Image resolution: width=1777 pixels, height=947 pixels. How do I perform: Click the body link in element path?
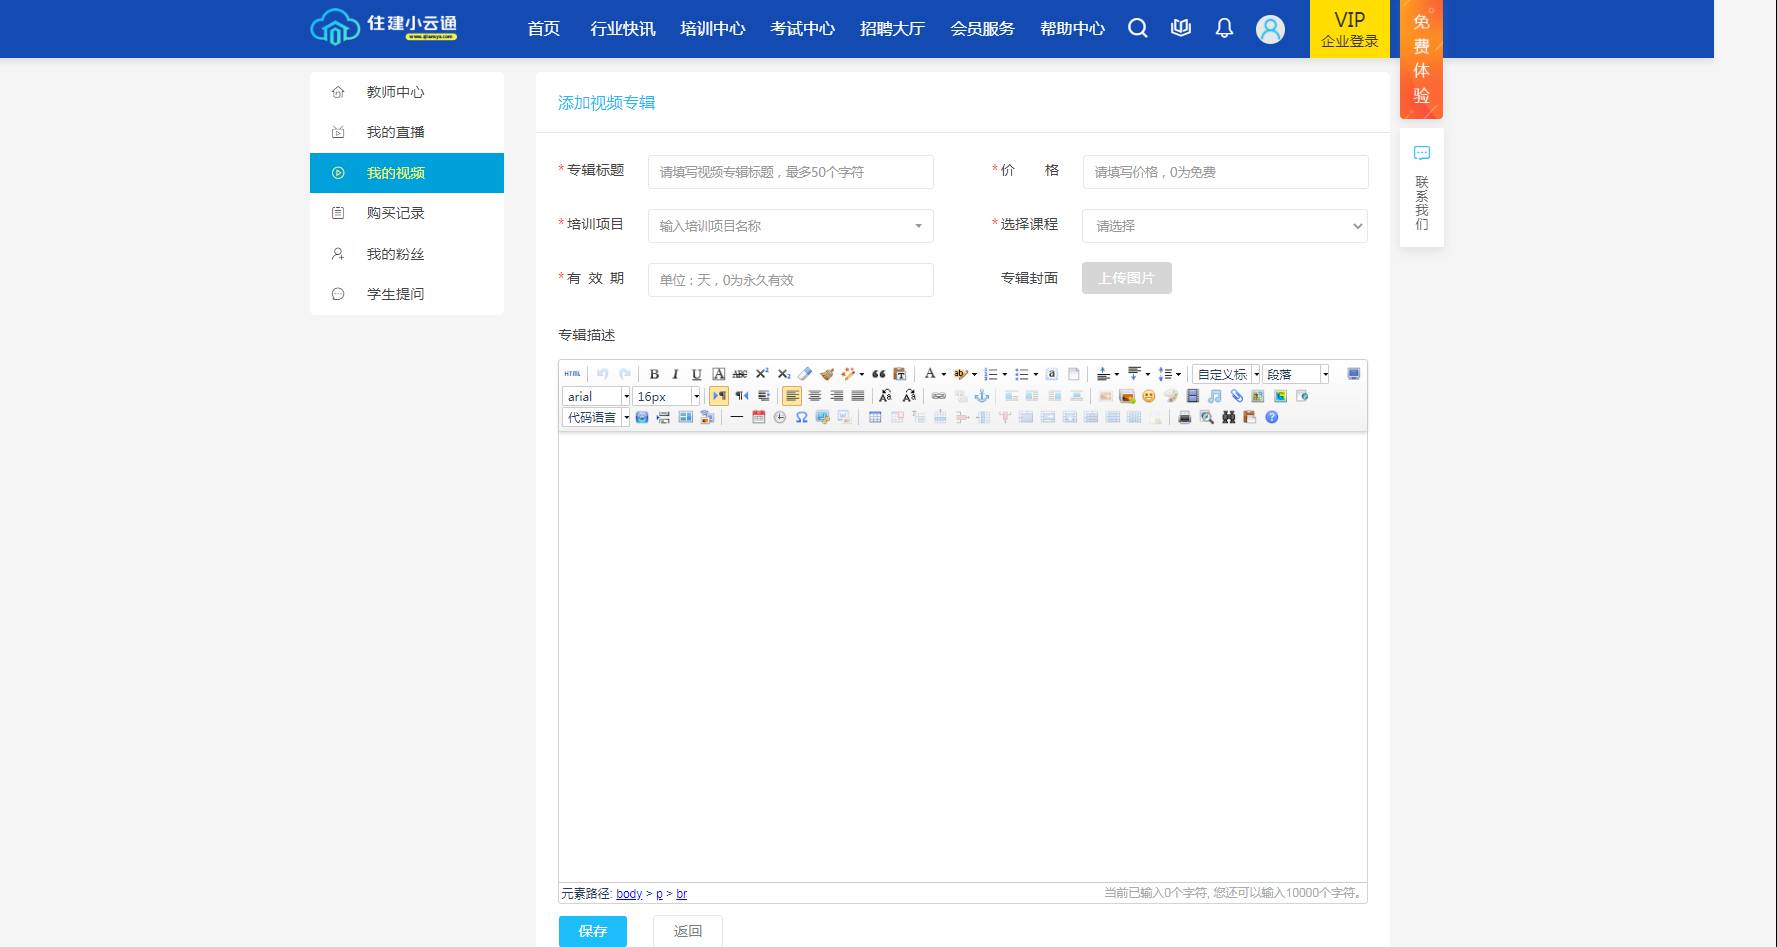628,893
